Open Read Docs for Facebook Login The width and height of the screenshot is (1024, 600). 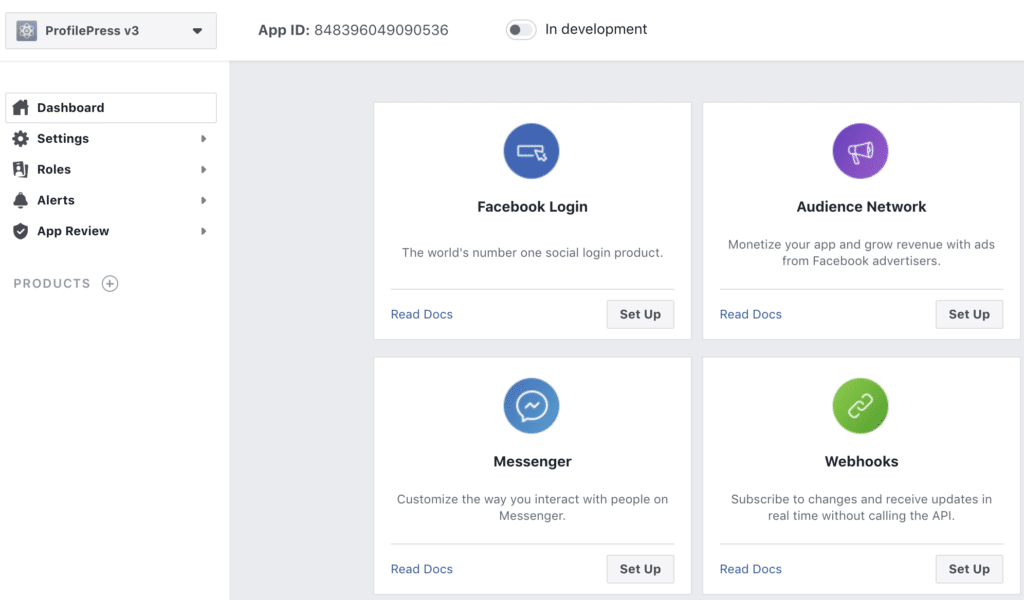pos(422,314)
